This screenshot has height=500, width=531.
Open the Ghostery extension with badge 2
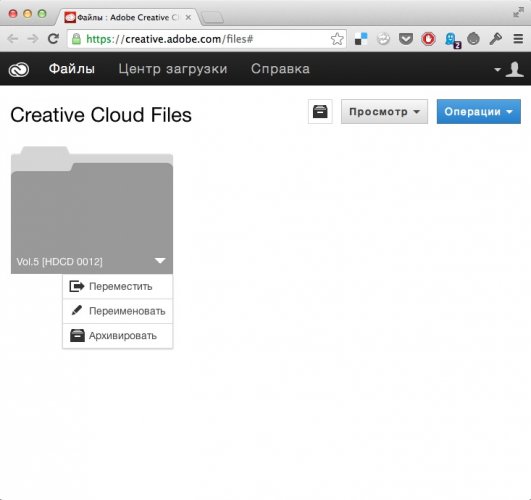coord(452,40)
